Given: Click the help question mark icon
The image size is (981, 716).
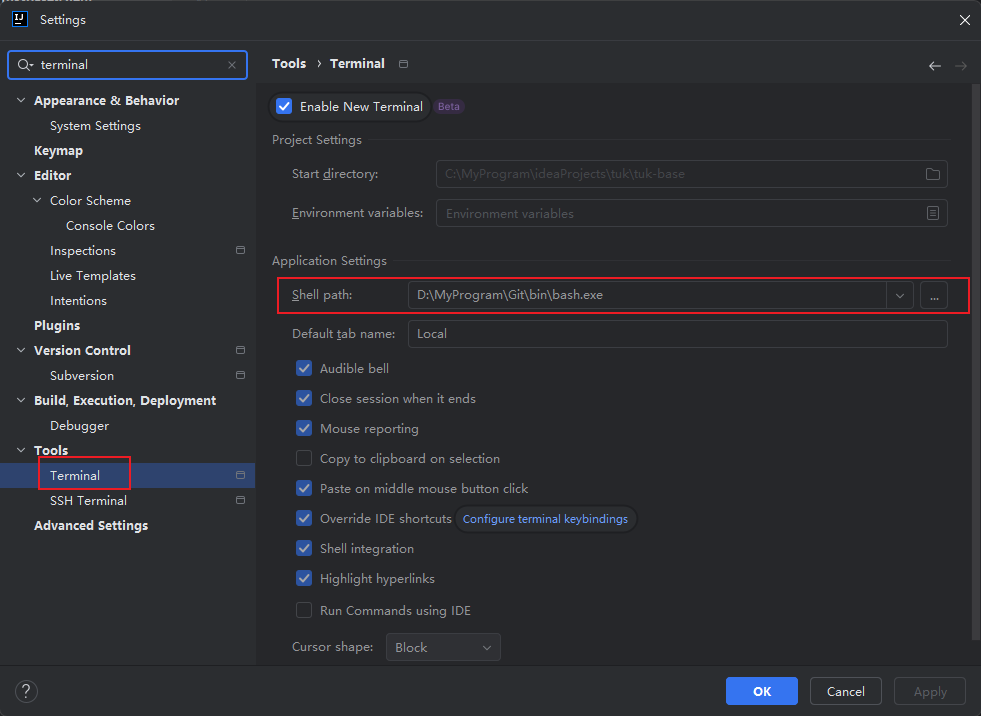Looking at the screenshot, I should pos(27,691).
